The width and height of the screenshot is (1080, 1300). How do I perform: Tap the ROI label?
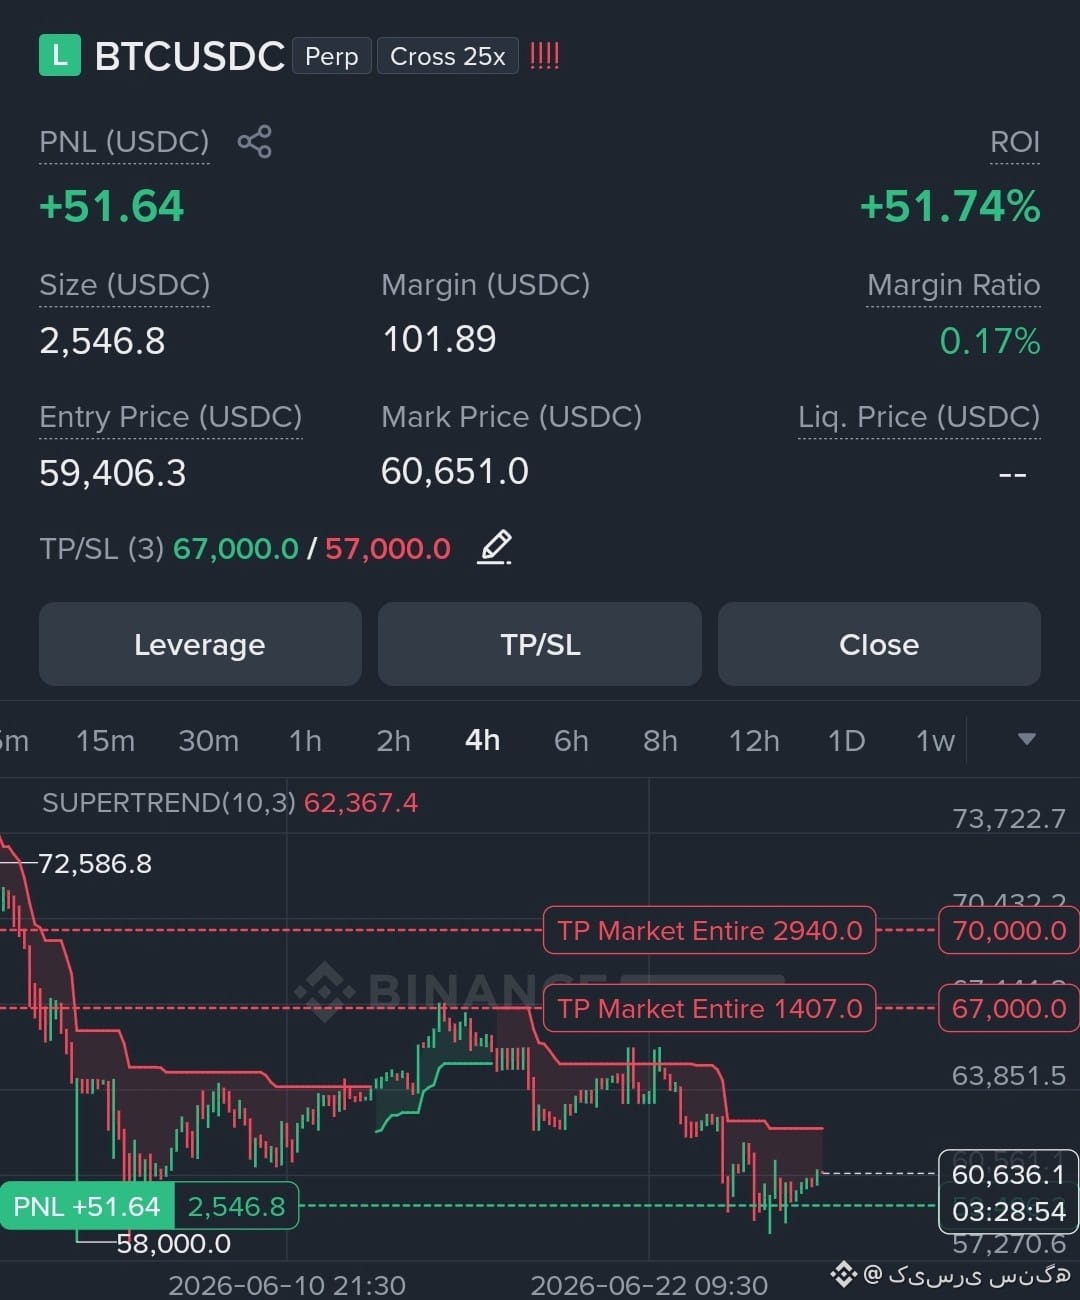(1015, 142)
